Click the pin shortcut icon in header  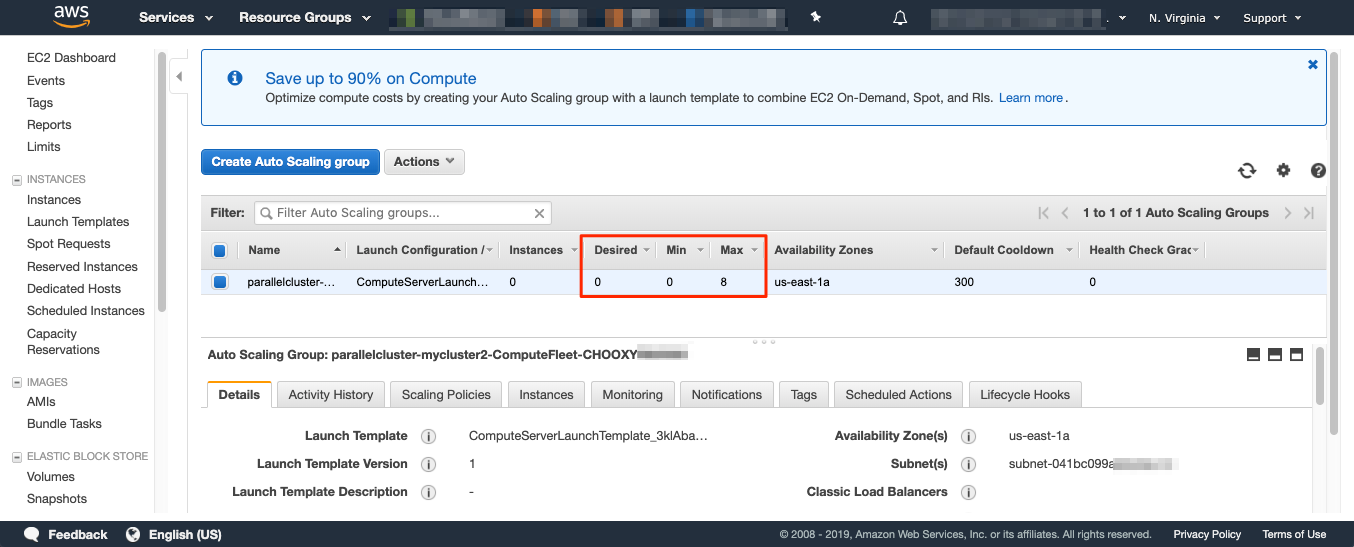point(816,17)
